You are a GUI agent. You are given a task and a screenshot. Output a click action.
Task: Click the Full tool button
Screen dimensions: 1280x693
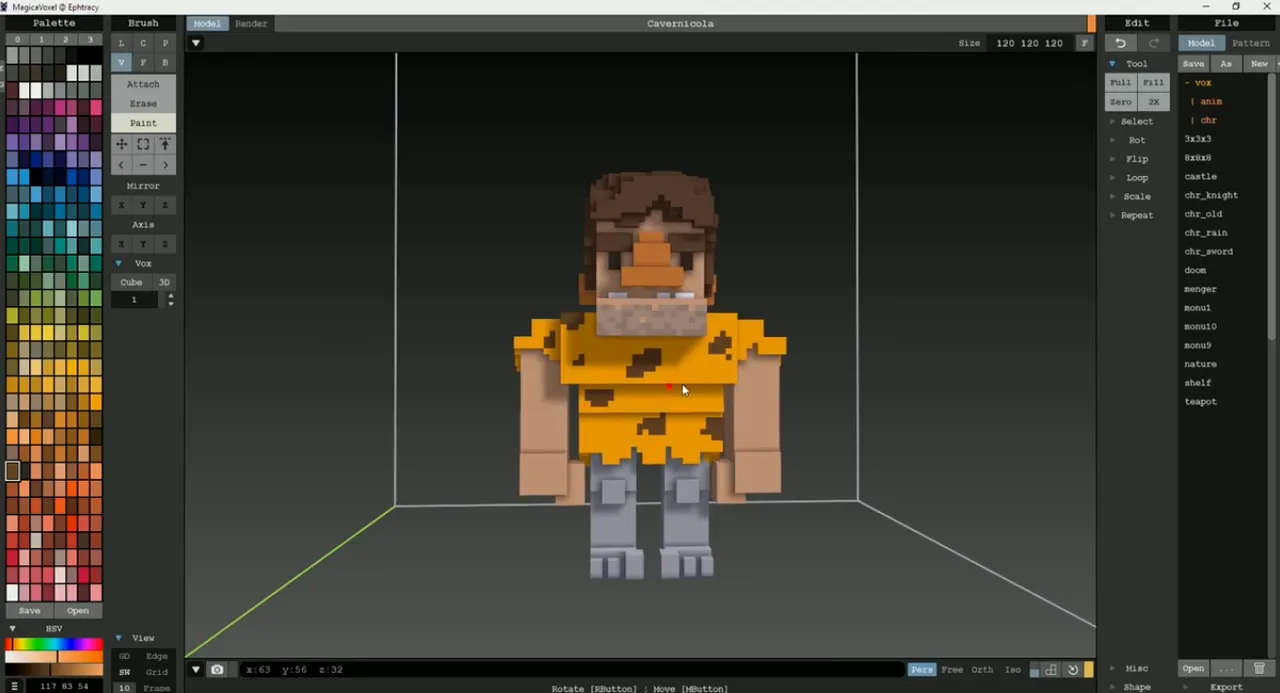click(1121, 83)
